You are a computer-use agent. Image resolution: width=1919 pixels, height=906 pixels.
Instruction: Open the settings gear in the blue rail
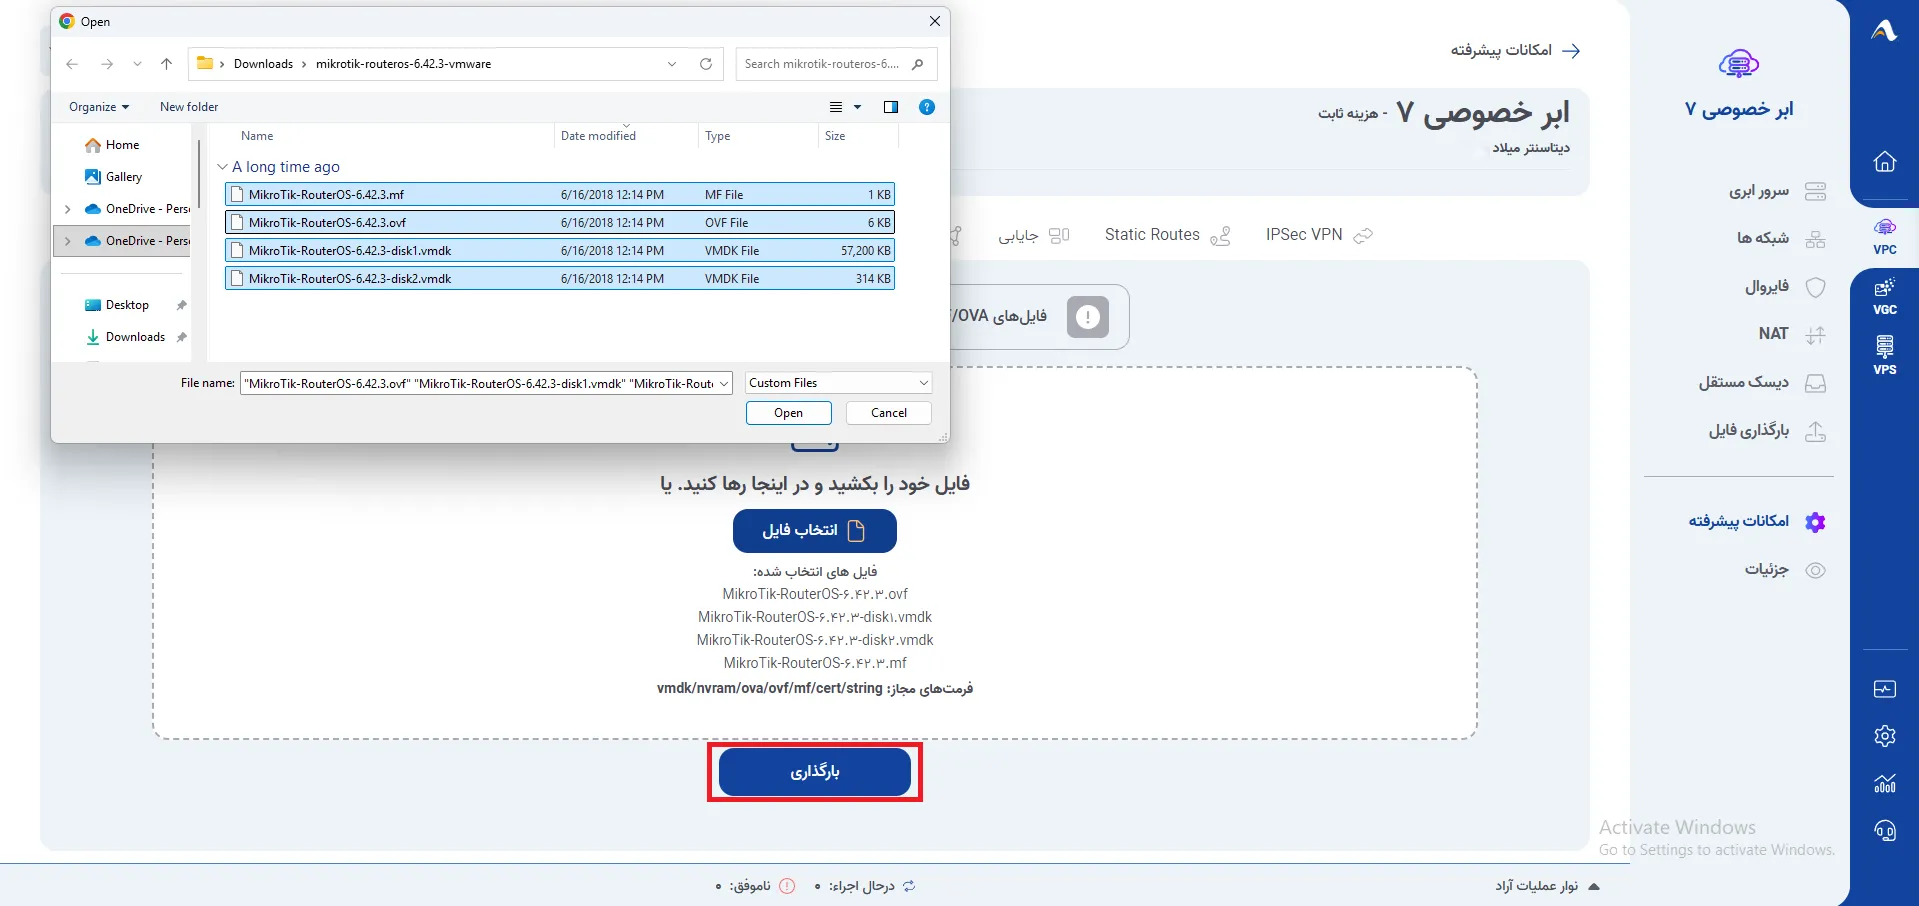tap(1884, 736)
